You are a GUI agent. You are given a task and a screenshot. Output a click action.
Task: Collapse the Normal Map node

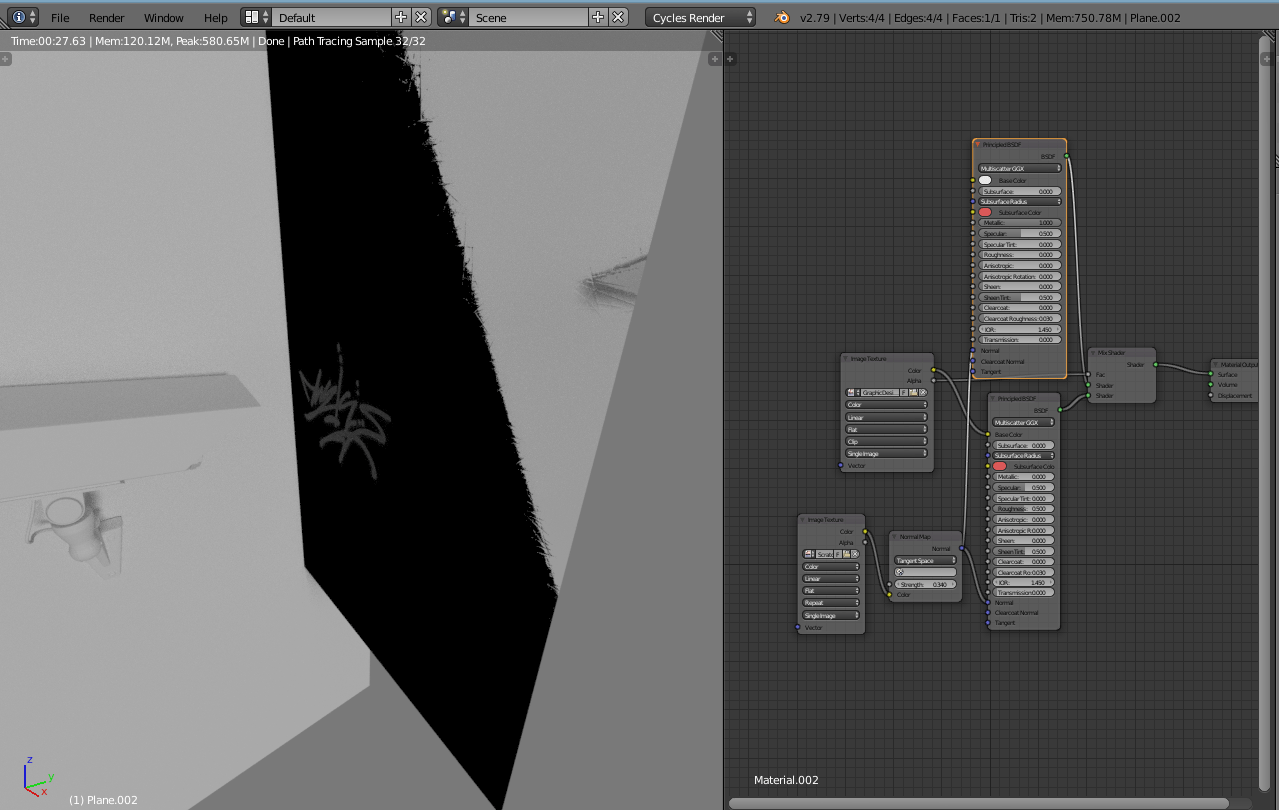pyautogui.click(x=894, y=537)
